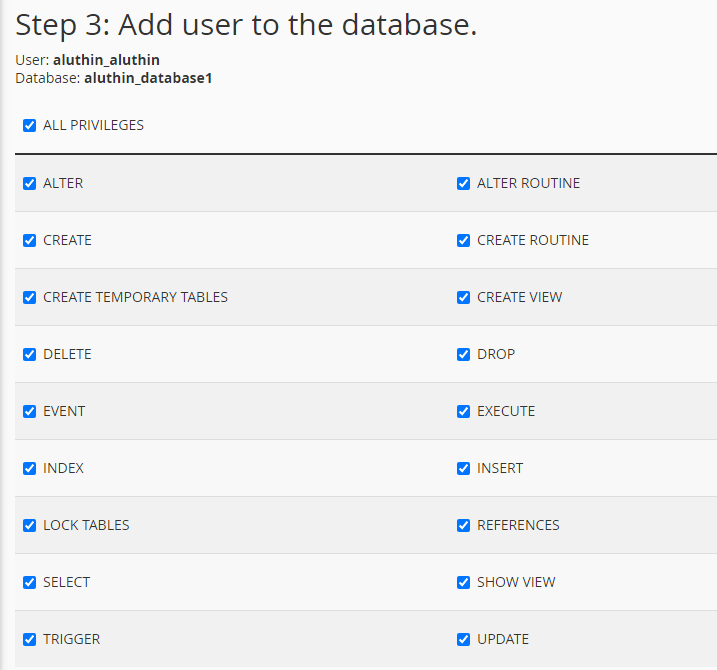Uncheck CREATE TEMPORARY TABLES privilege
The width and height of the screenshot is (717, 670).
(30, 298)
